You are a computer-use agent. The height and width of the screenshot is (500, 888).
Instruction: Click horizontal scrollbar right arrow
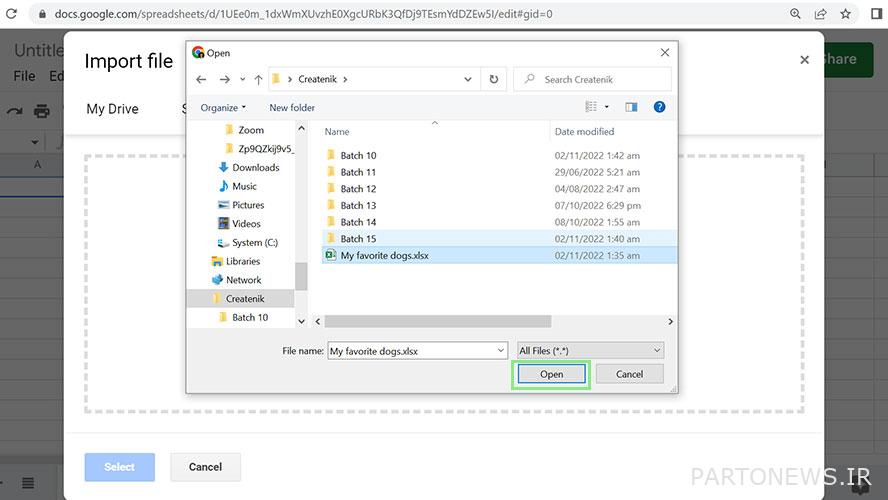tap(671, 322)
